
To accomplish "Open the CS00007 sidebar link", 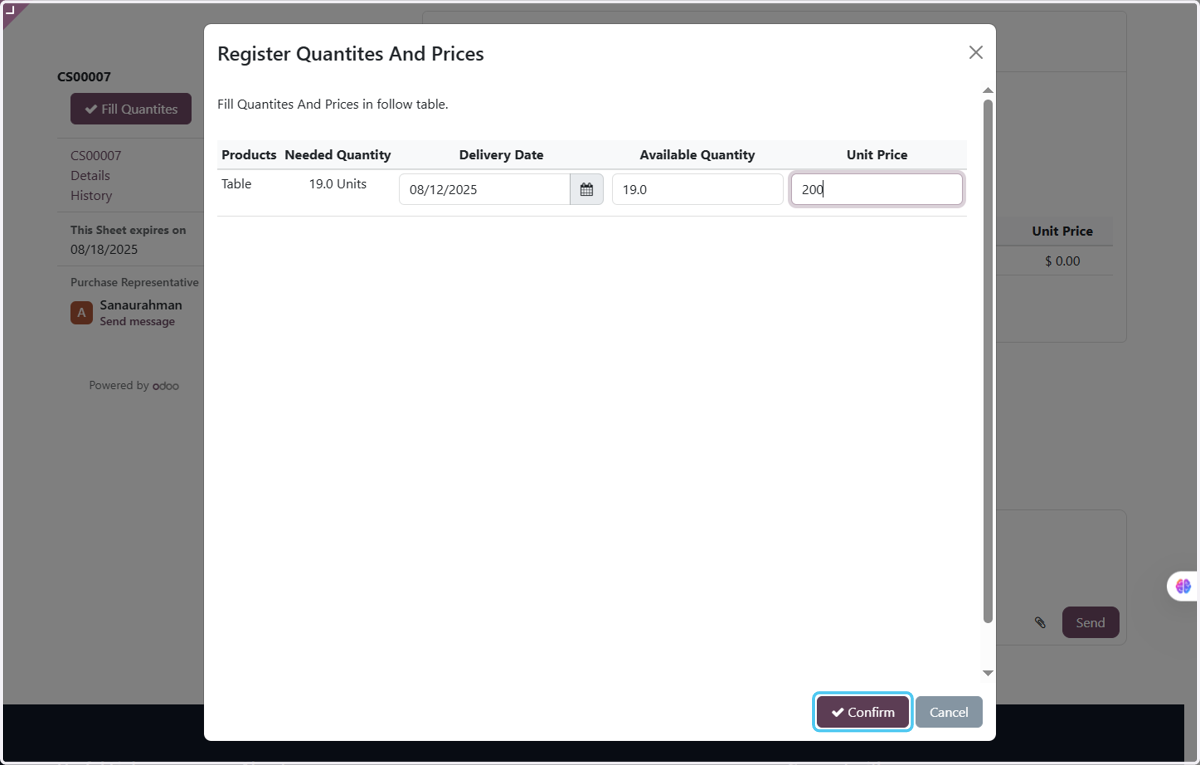I will [96, 155].
